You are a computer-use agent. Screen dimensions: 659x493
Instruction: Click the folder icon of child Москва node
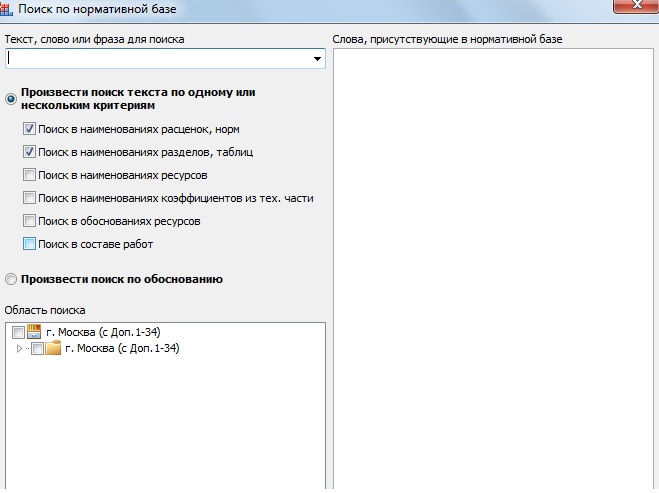(54, 349)
